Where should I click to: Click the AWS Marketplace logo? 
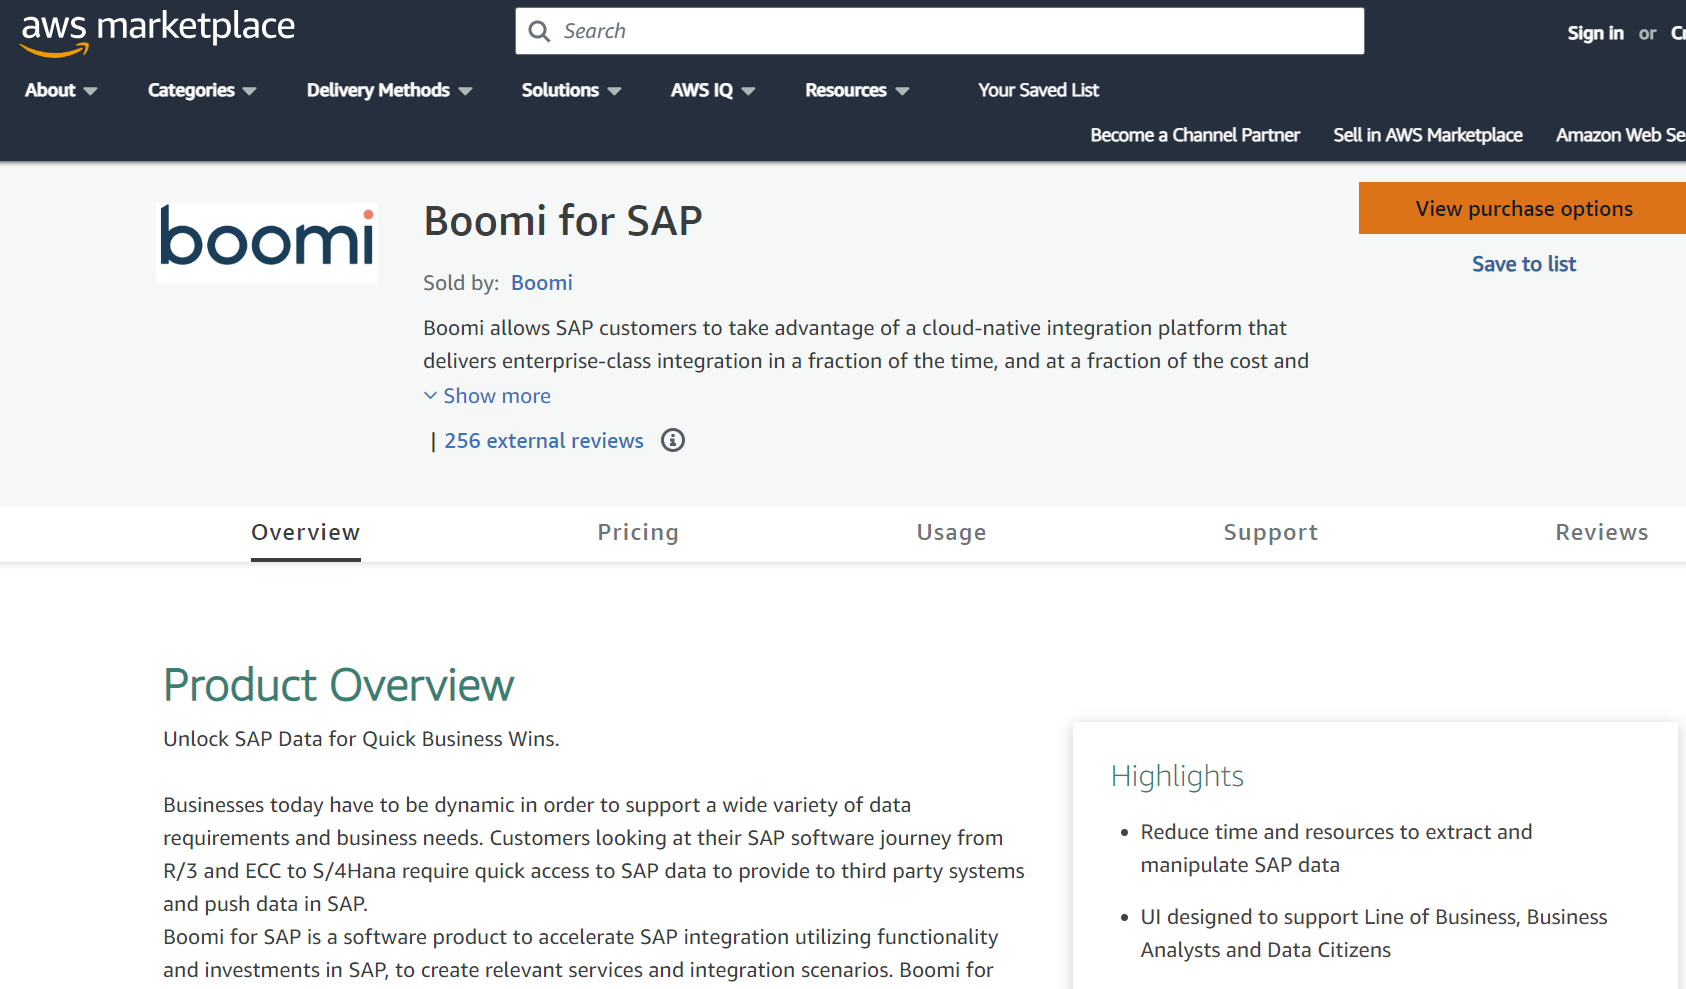coord(156,30)
